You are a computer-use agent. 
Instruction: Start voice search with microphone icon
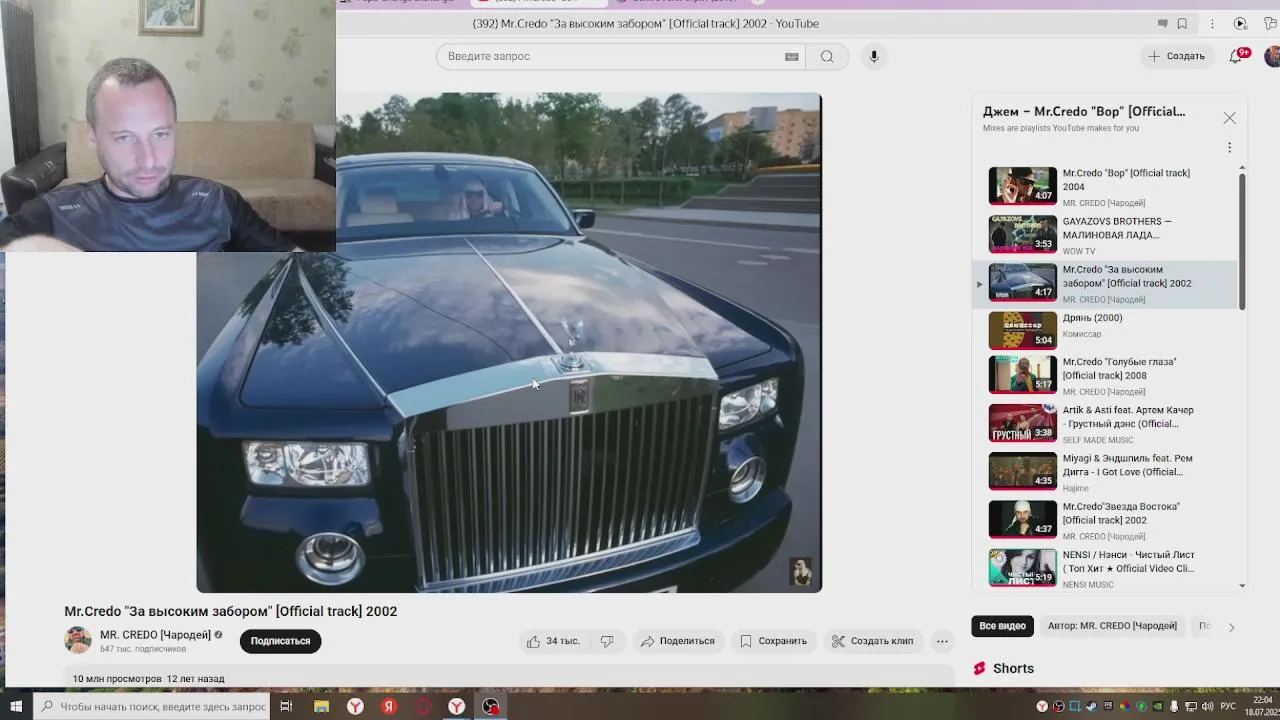click(874, 56)
